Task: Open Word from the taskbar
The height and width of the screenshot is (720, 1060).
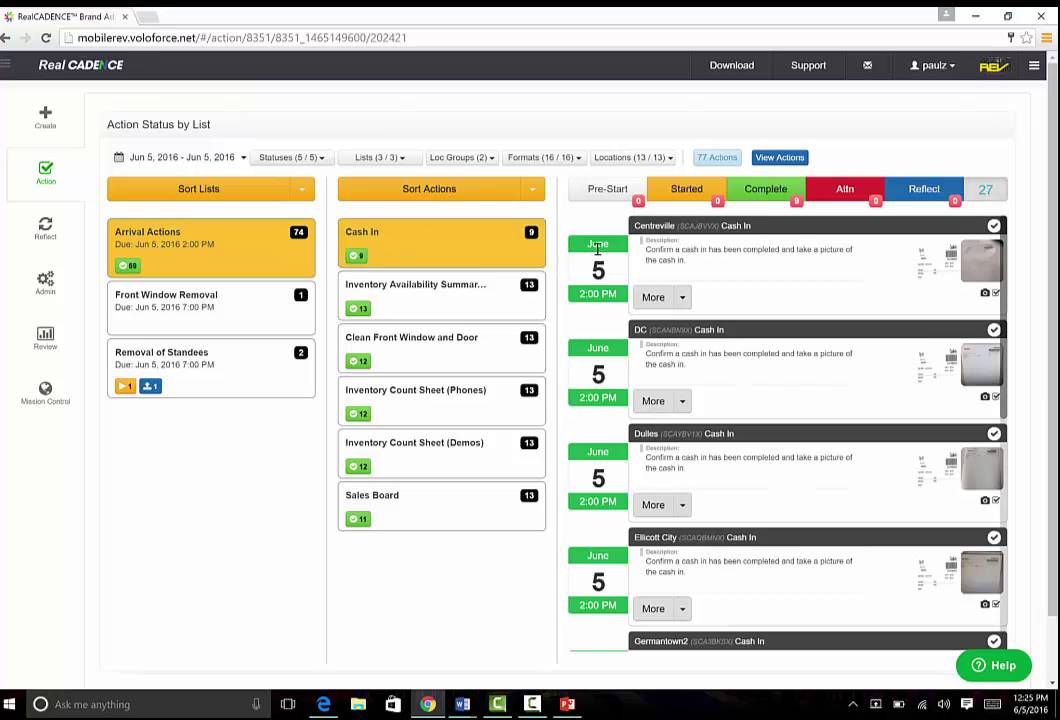Action: [x=462, y=704]
